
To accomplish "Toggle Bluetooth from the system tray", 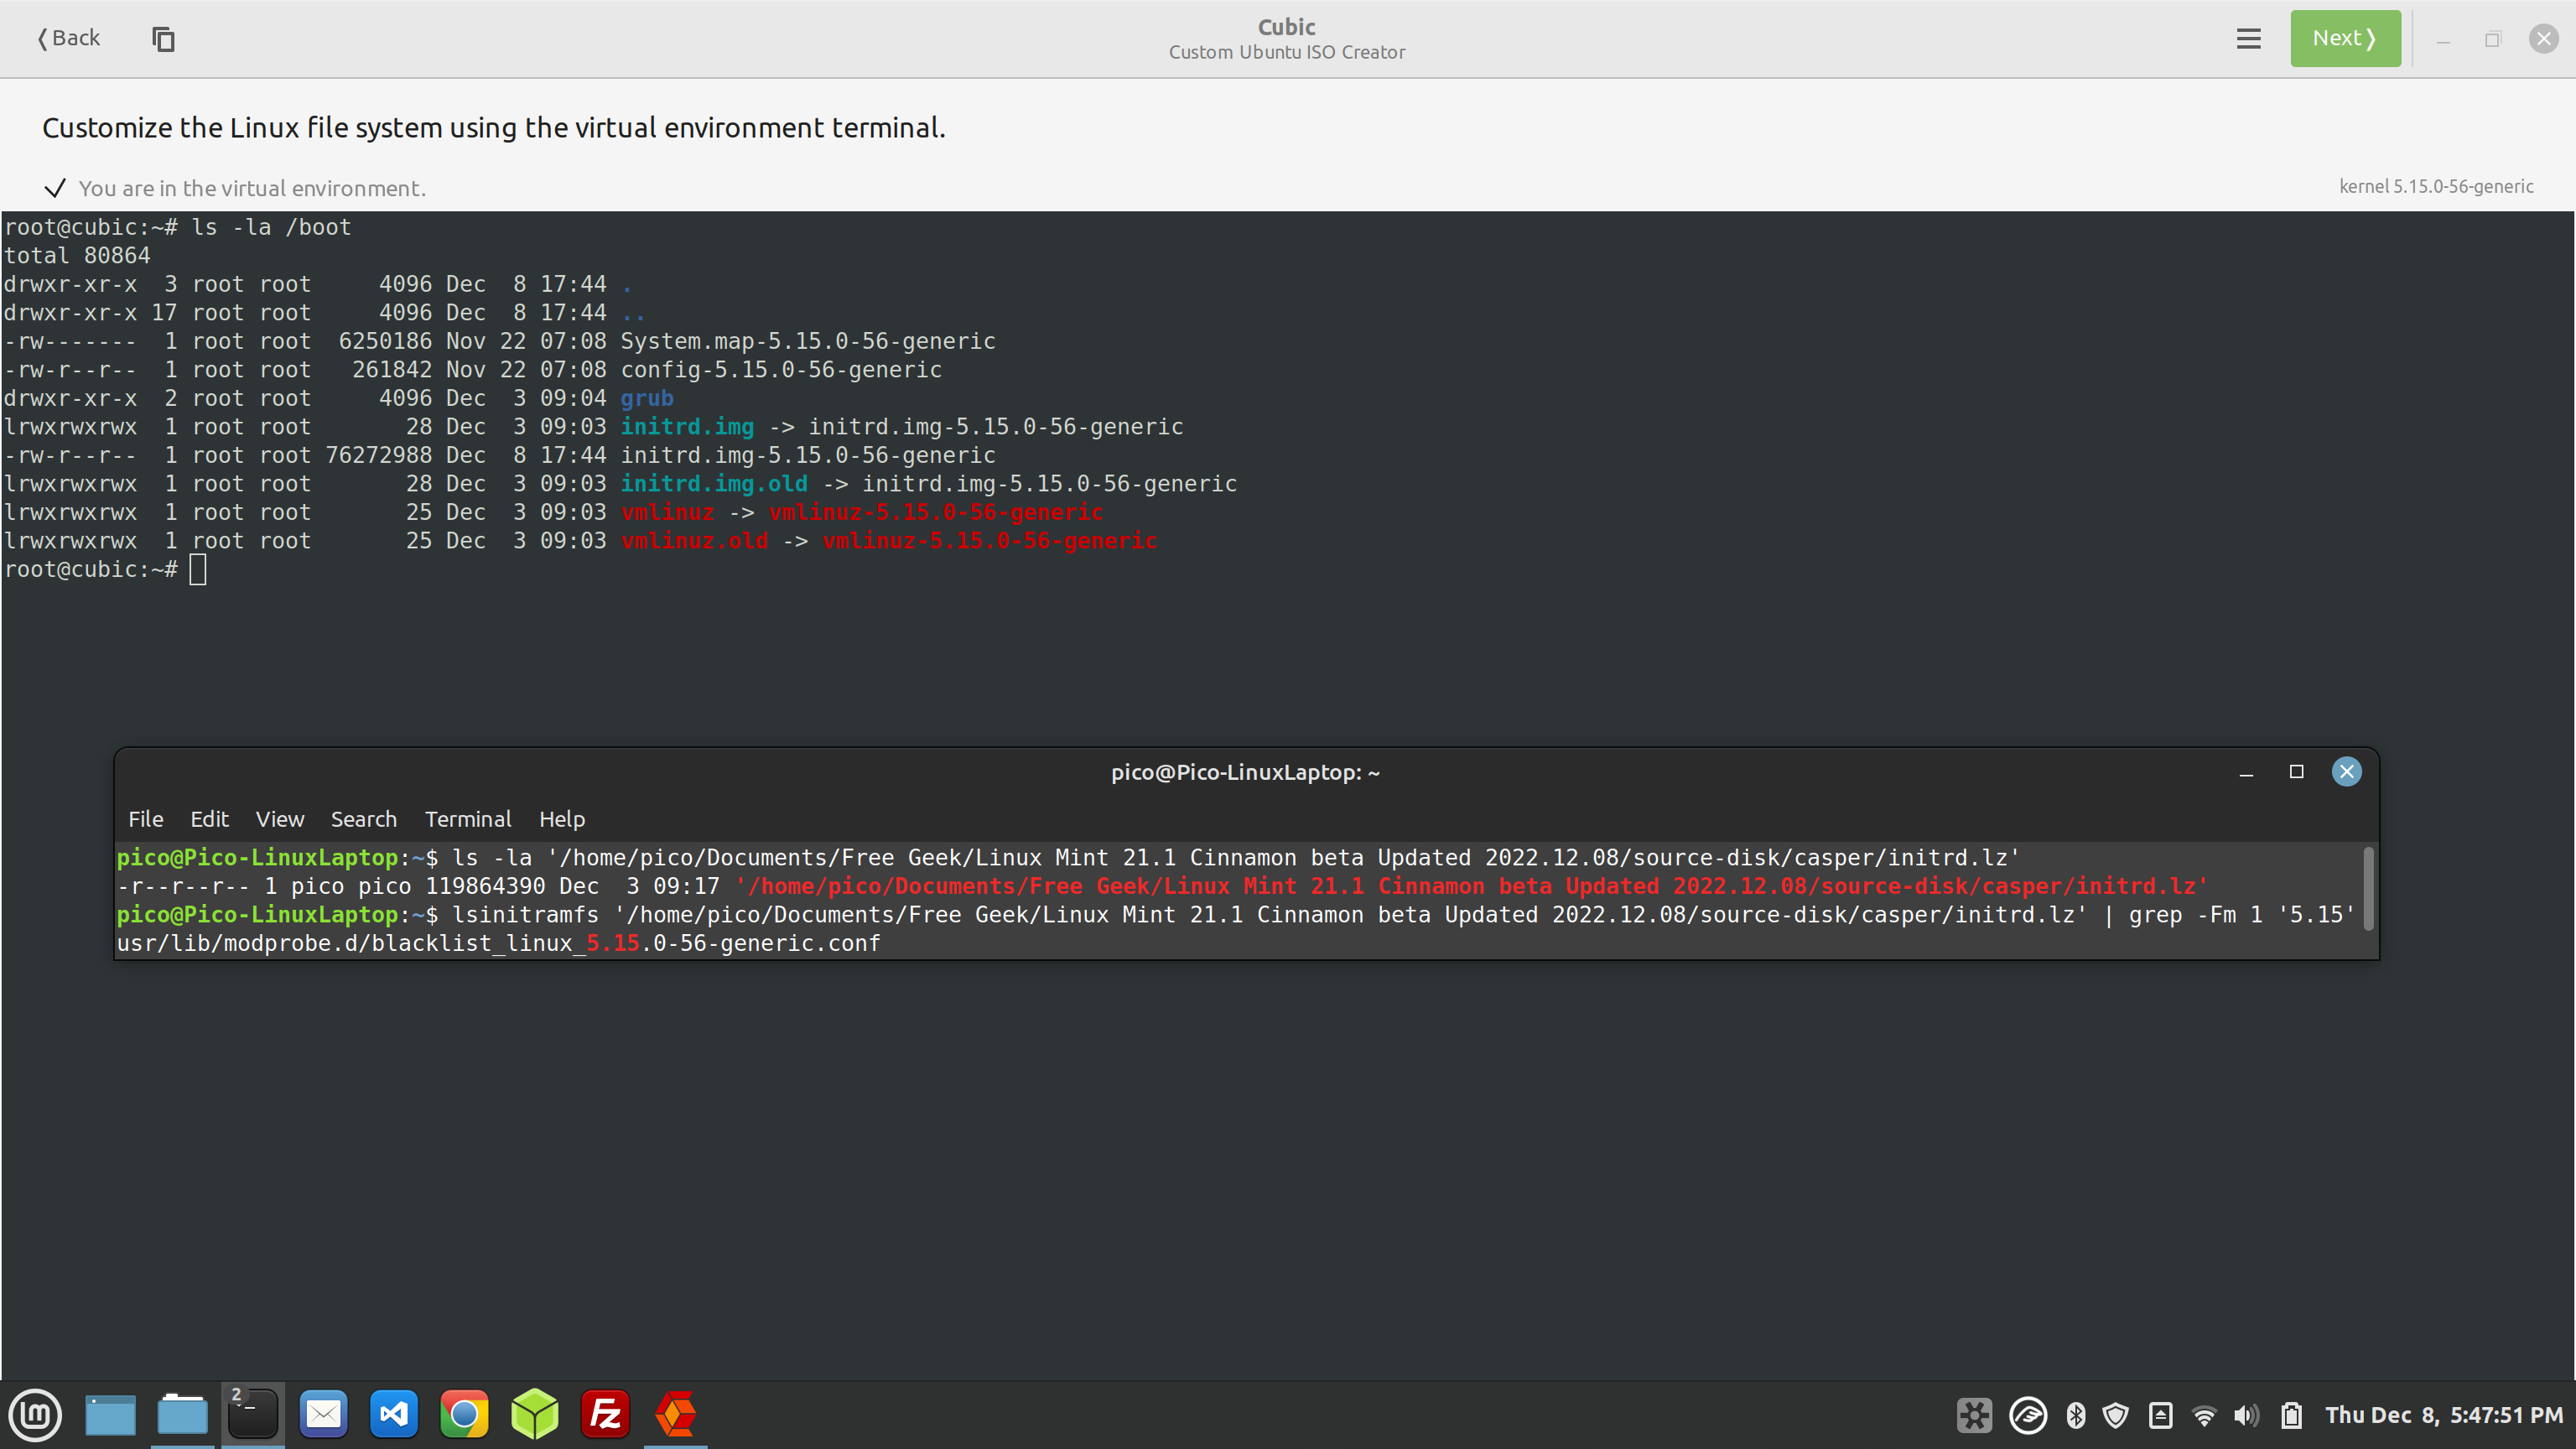I will 2077,1415.
